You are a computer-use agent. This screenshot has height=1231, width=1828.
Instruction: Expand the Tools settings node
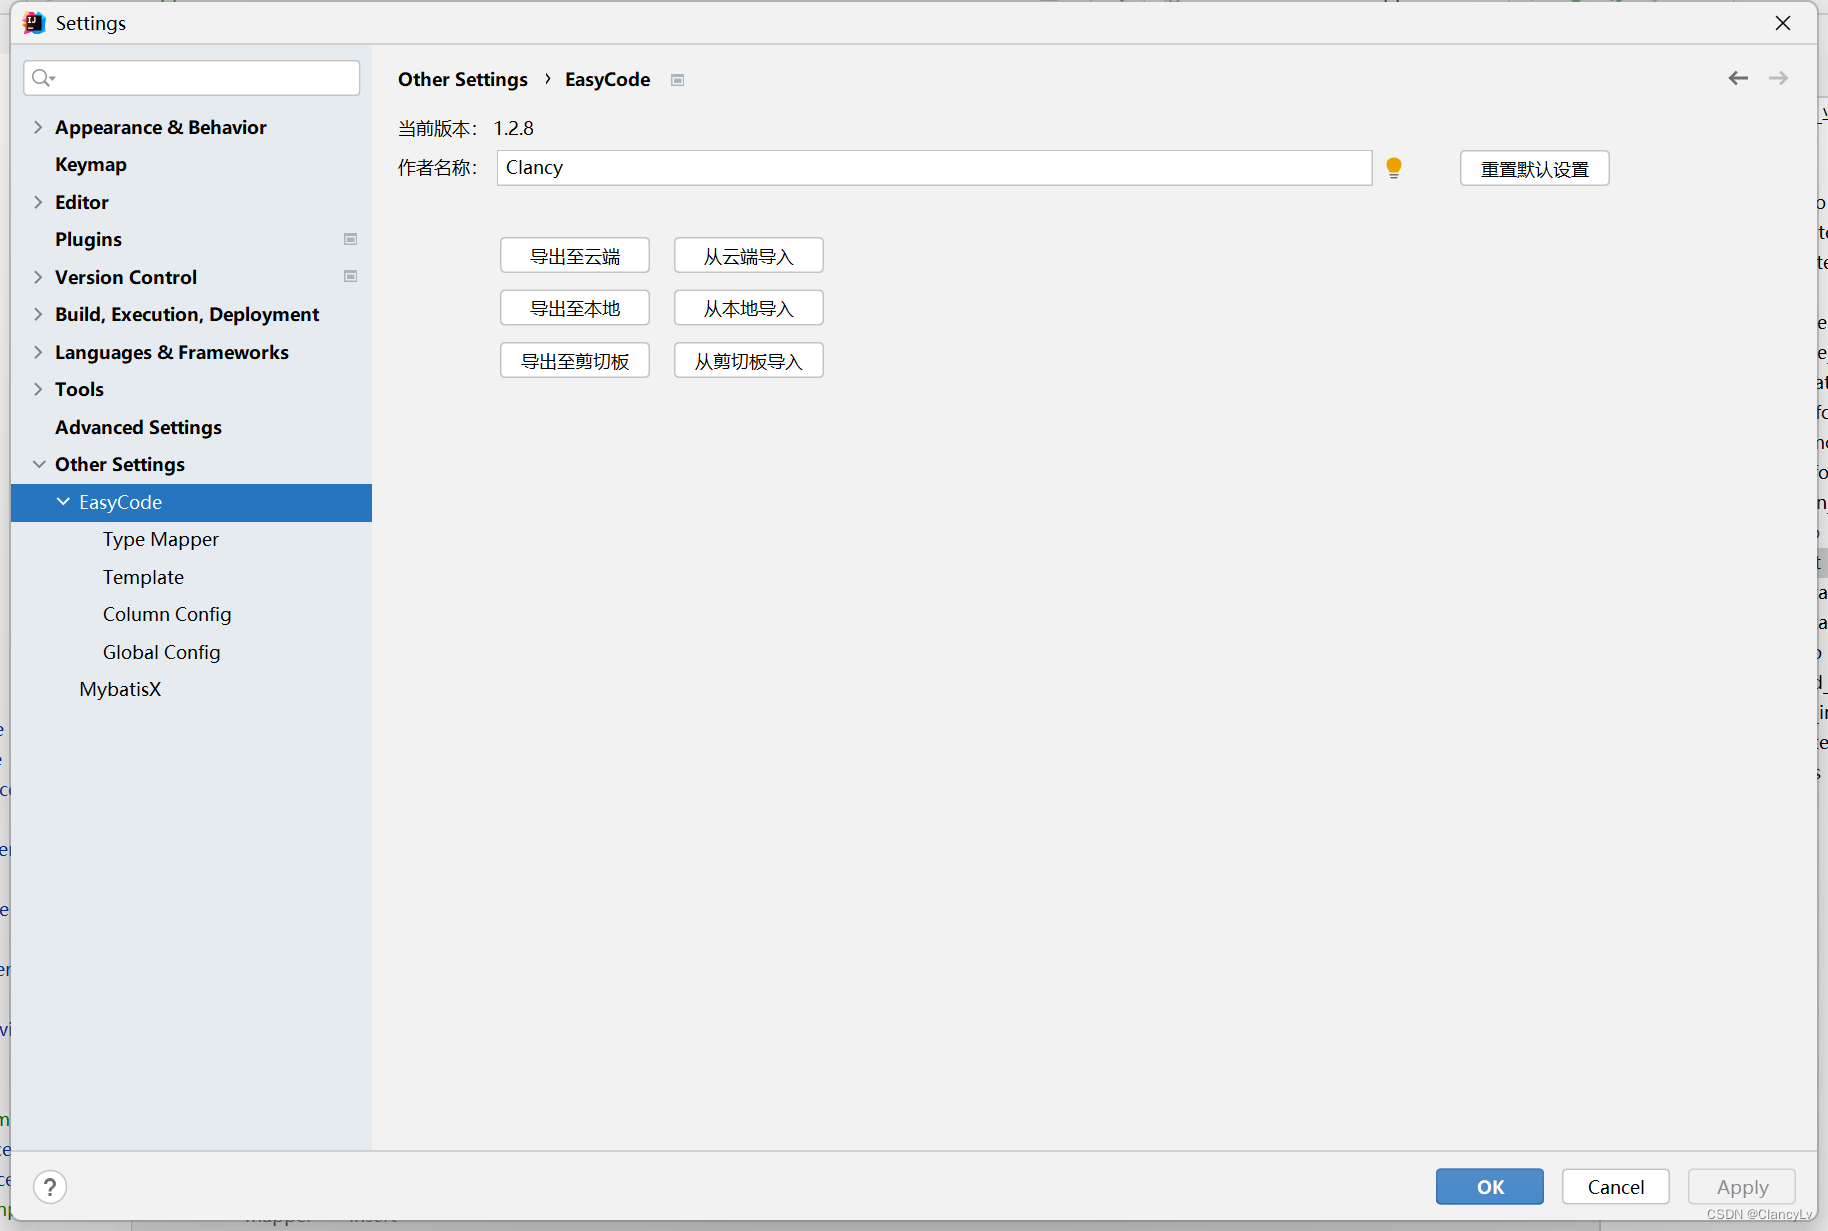[38, 389]
